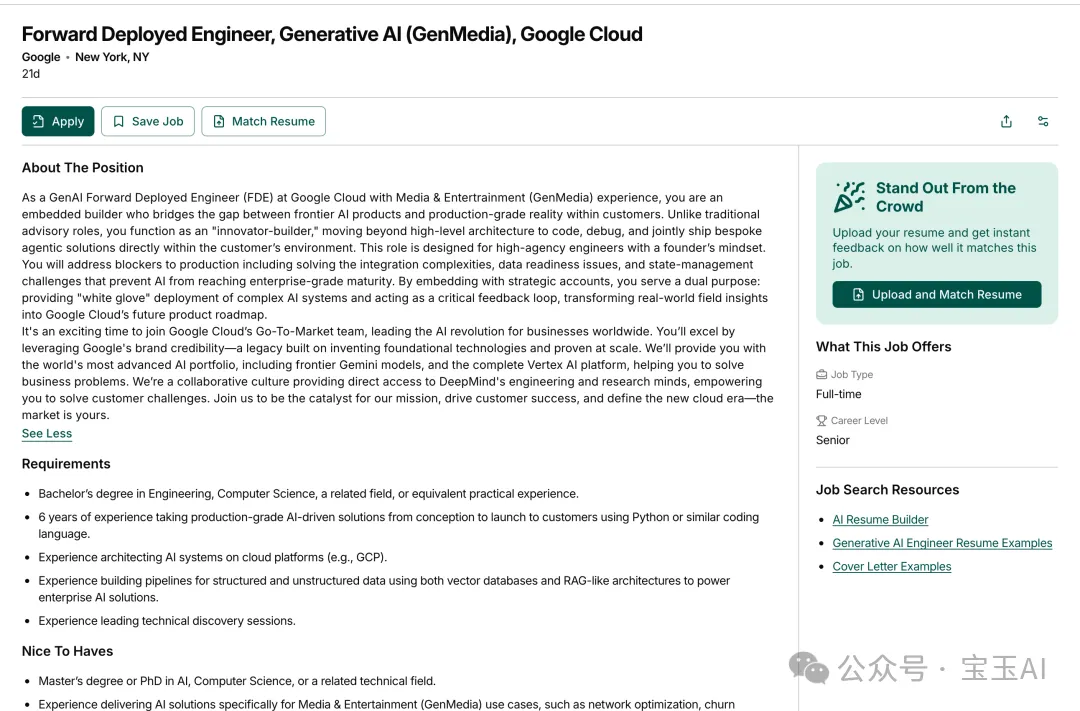Open Generative AI Engineer Resume Examples link
The image size is (1080, 711).
pyautogui.click(x=942, y=543)
